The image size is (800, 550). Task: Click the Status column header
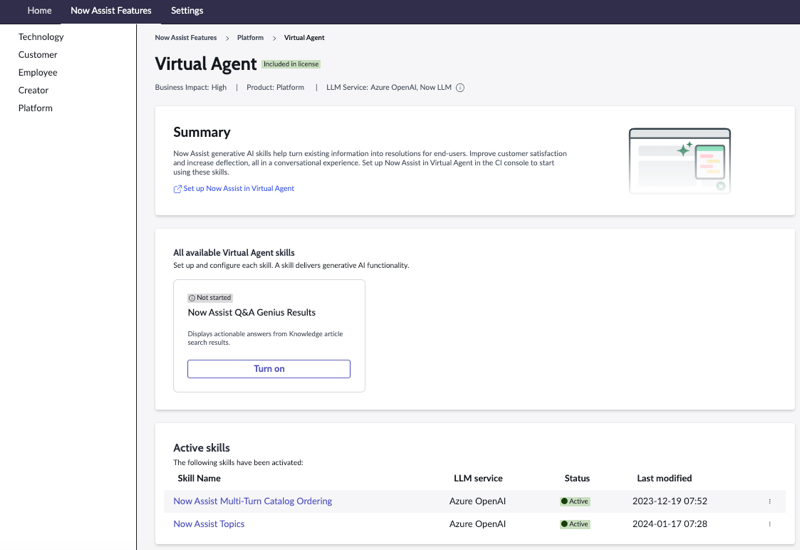pos(577,479)
